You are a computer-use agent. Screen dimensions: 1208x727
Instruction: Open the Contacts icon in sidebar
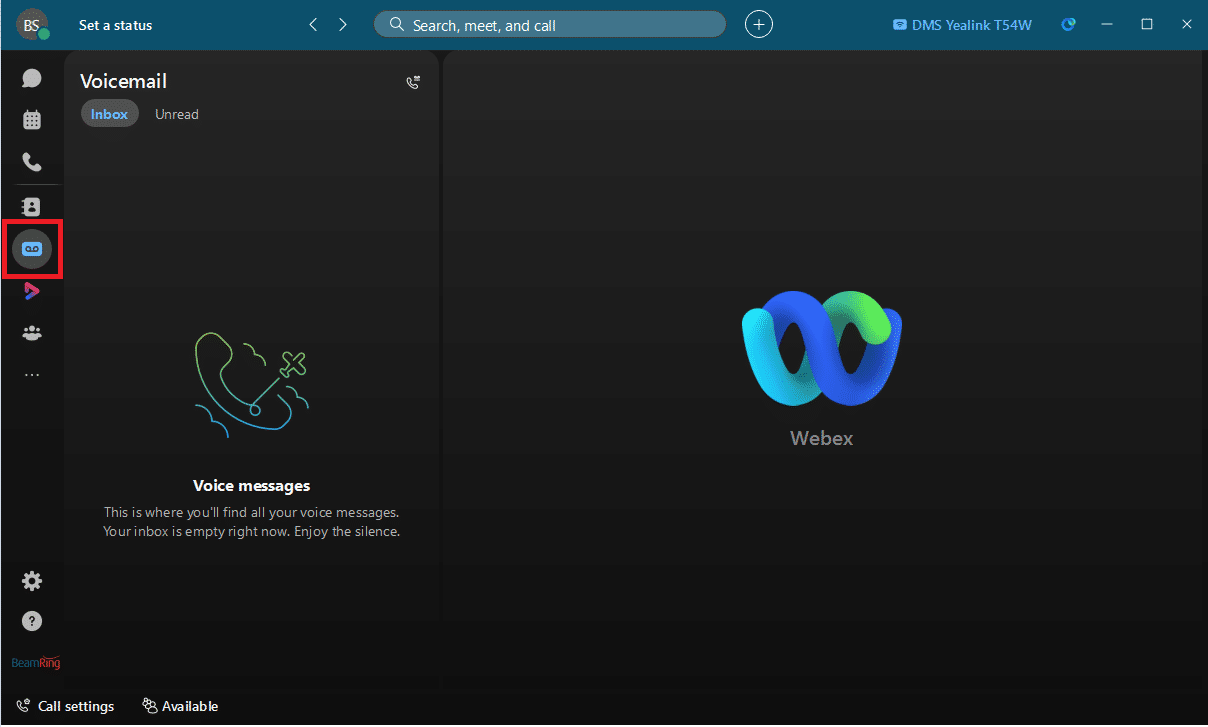coord(32,206)
